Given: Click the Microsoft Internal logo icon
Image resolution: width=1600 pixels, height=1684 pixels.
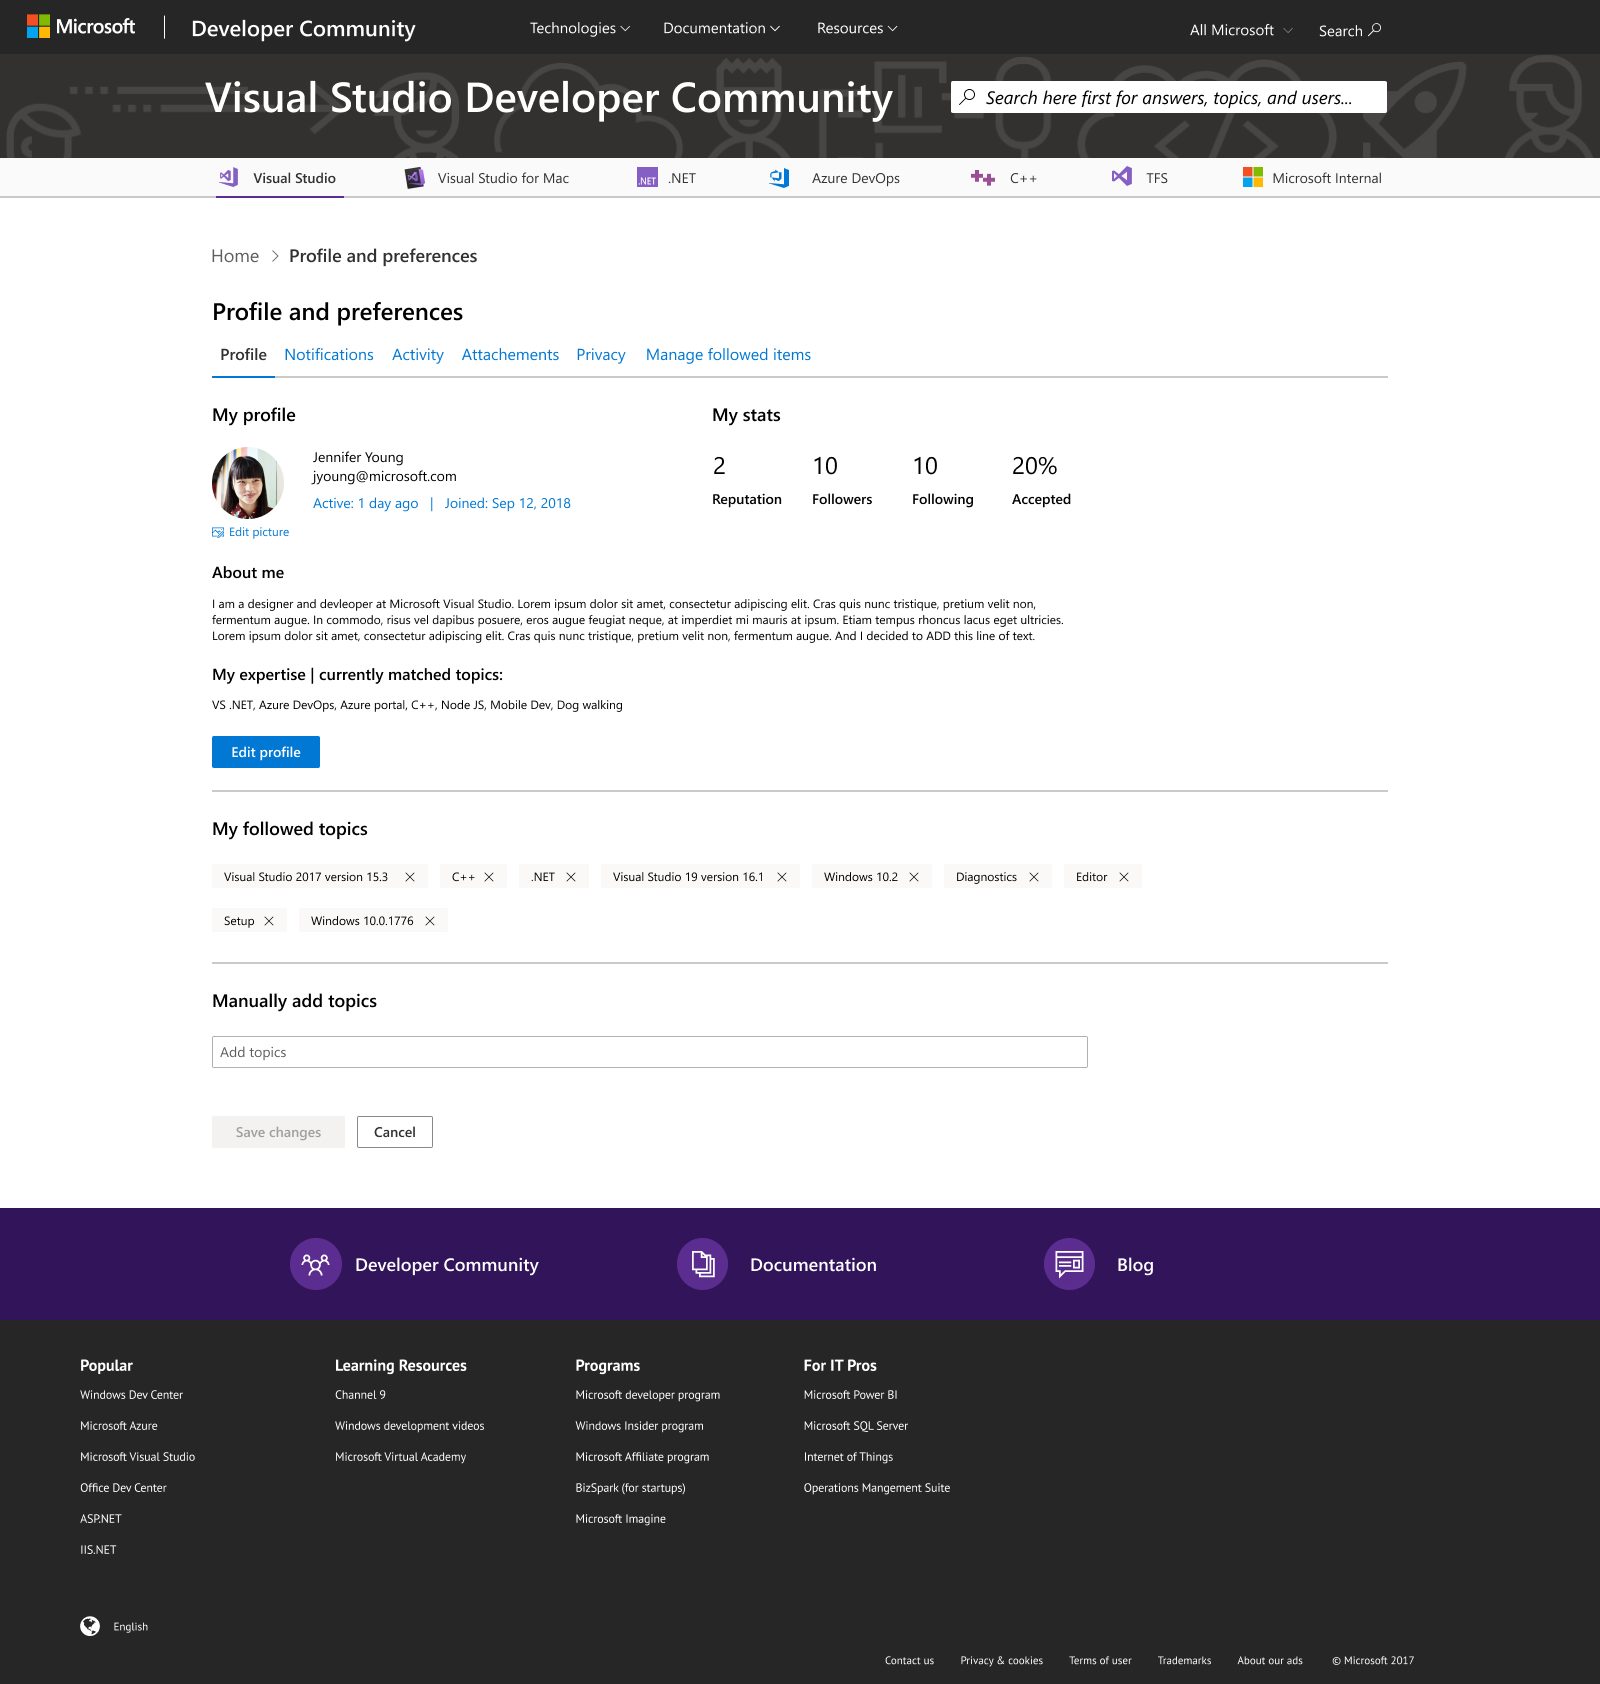Looking at the screenshot, I should point(1252,177).
